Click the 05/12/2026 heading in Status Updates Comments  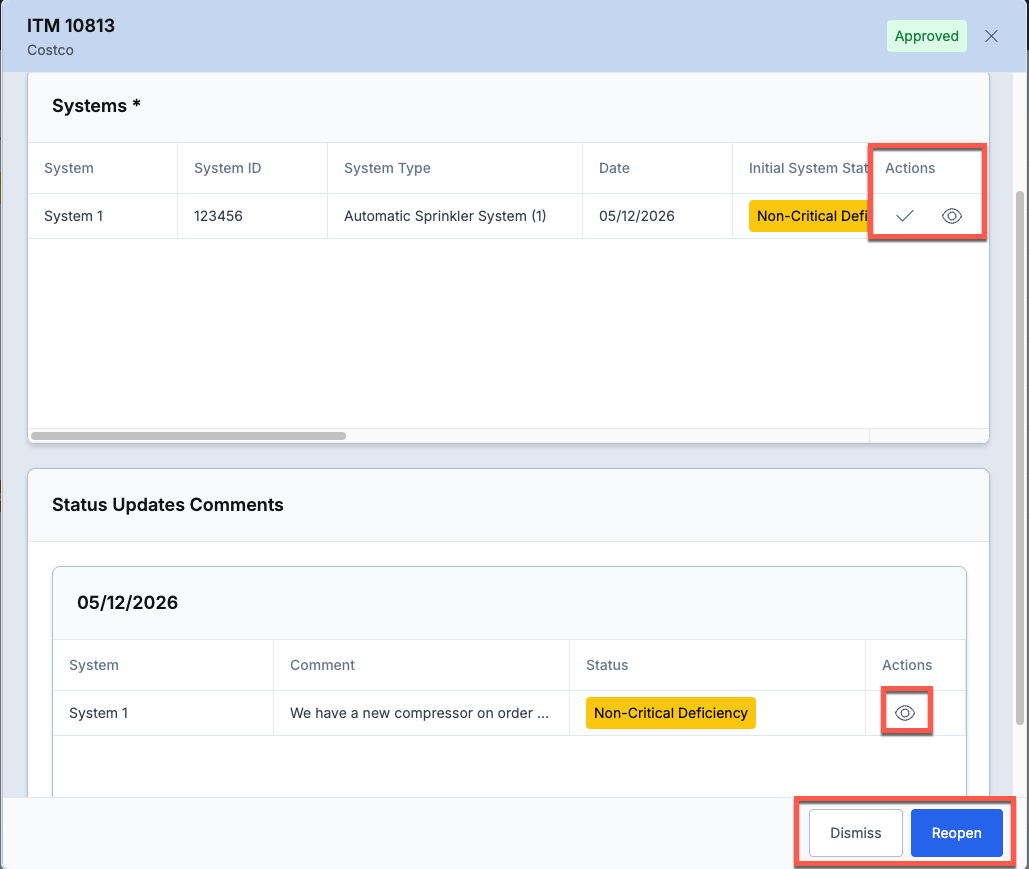point(127,603)
